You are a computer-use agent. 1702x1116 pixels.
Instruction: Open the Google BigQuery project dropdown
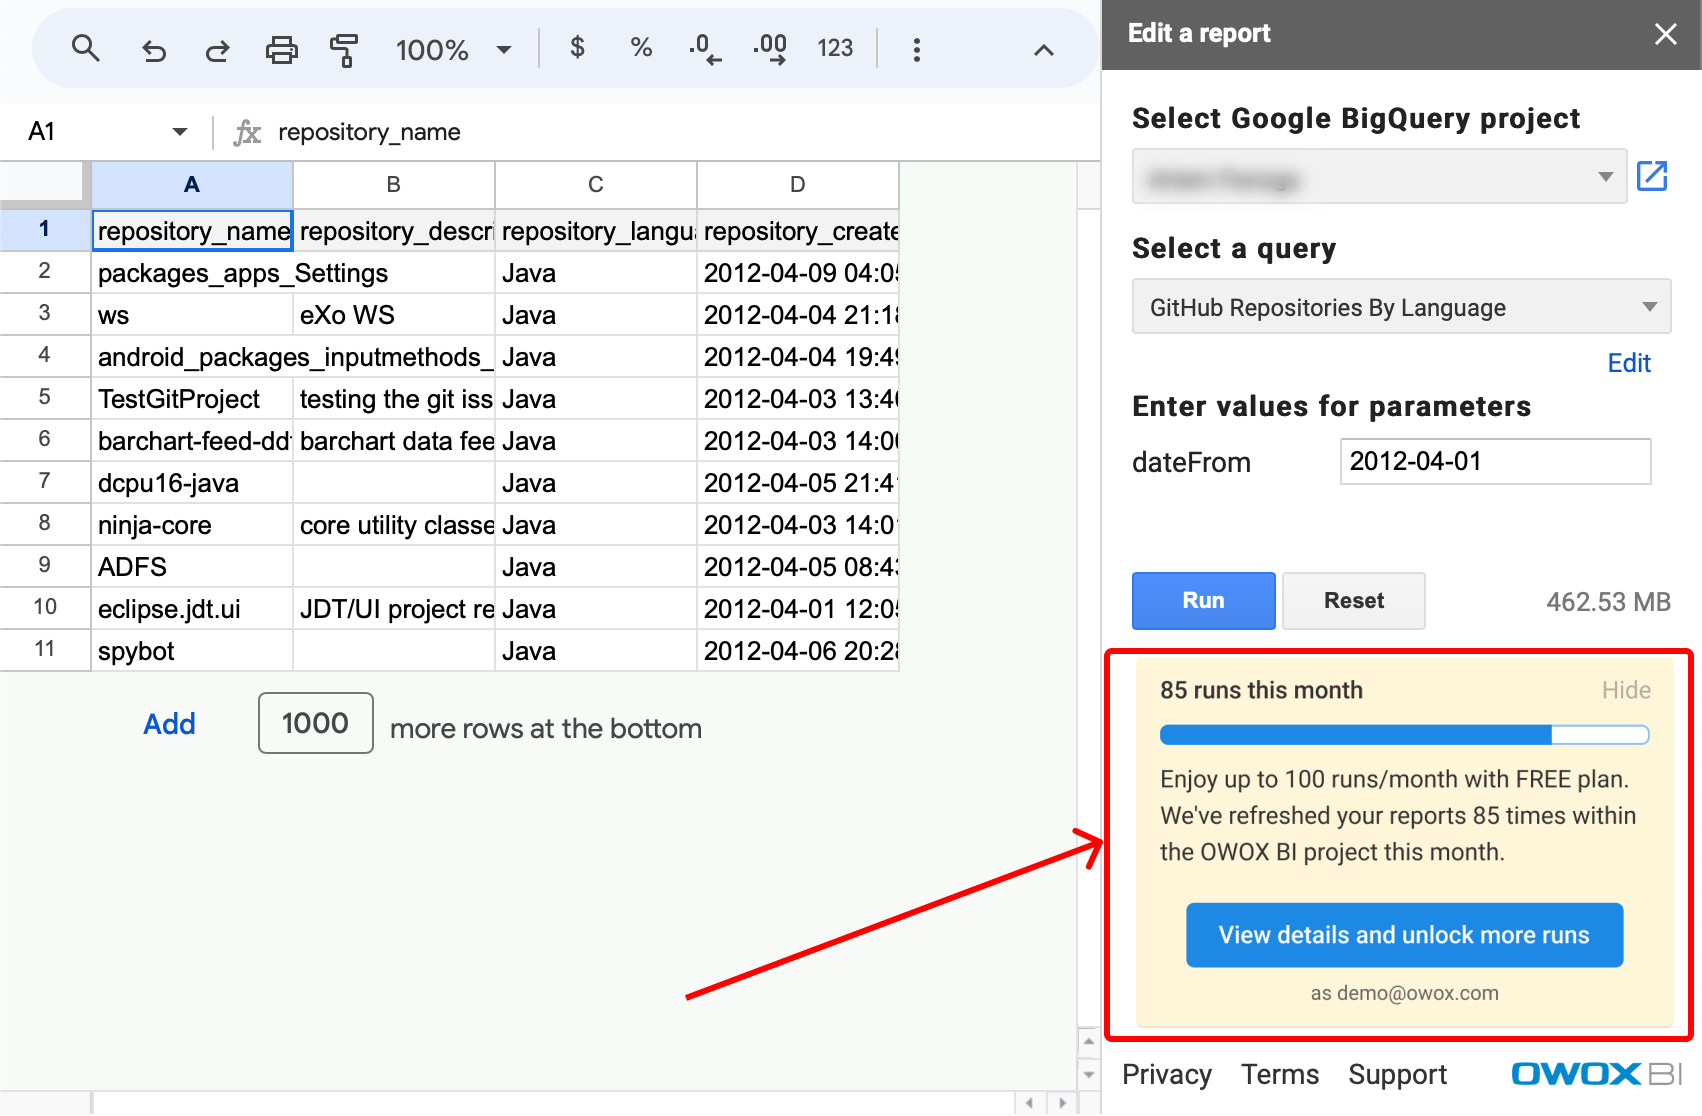pos(1379,177)
